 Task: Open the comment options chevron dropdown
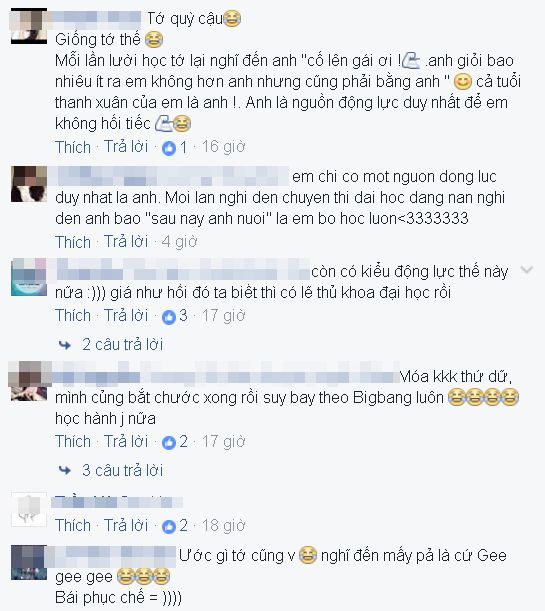tap(527, 270)
